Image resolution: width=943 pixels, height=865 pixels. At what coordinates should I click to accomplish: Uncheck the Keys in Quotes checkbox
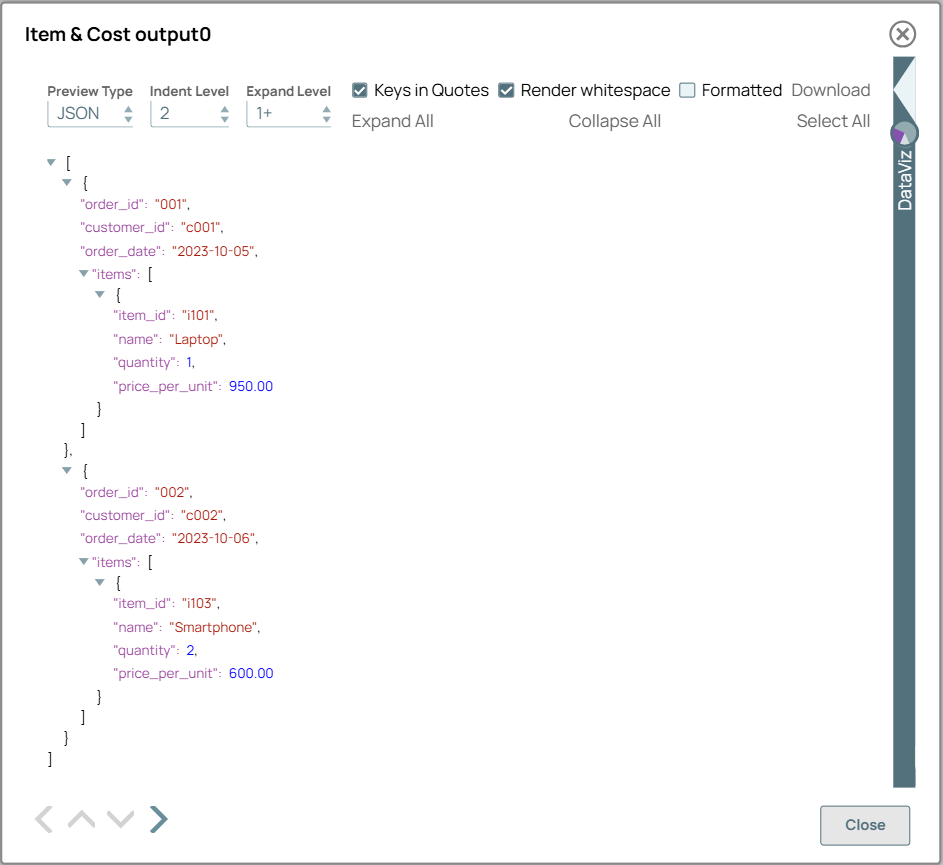359,90
